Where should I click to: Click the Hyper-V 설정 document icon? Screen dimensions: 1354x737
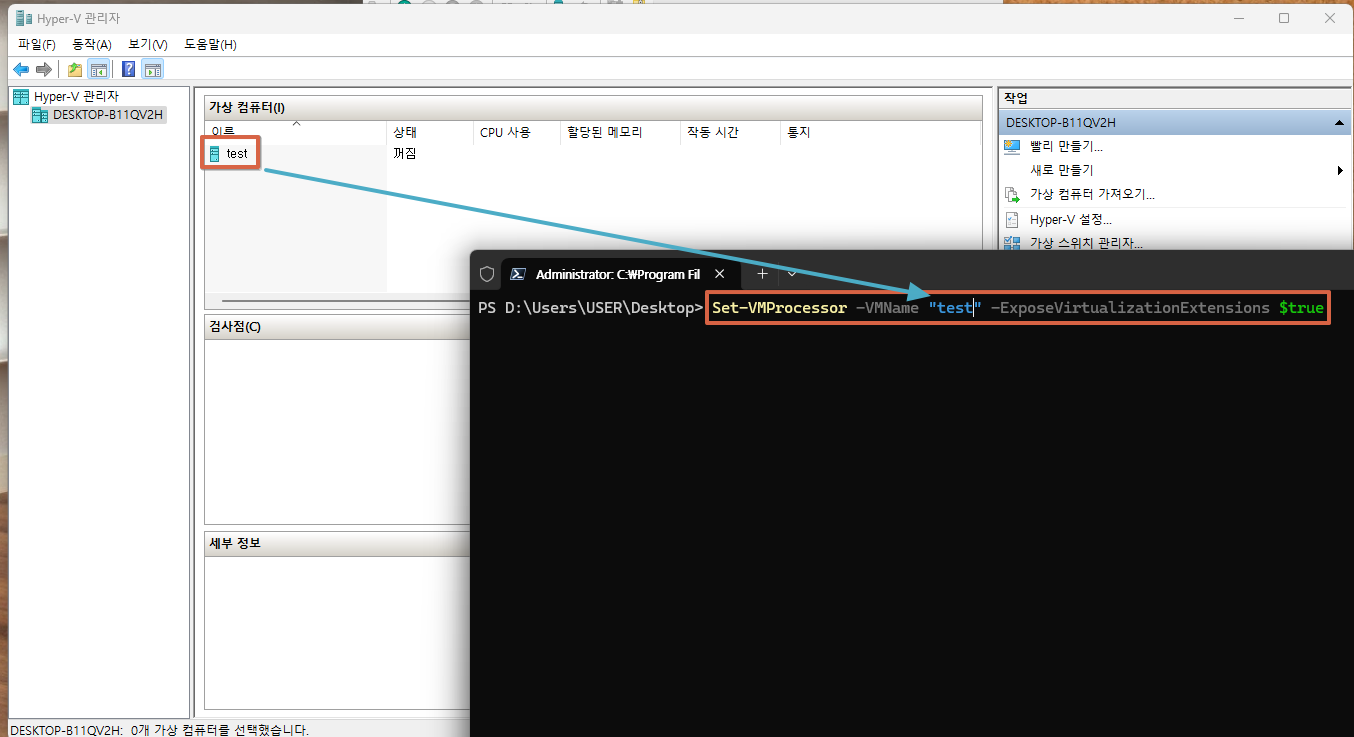pyautogui.click(x=1012, y=219)
